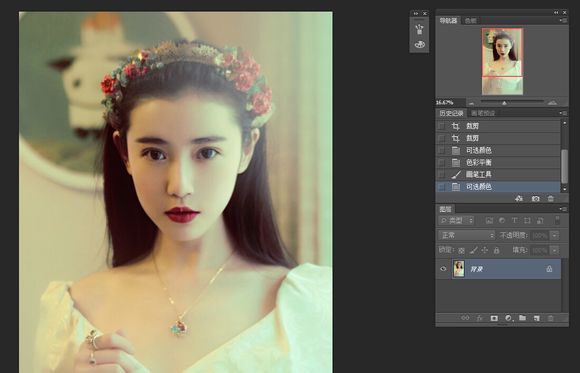Open the 填充 slider dropdown arrow
Screen dimensions: 580x373
pyautogui.click(x=554, y=251)
